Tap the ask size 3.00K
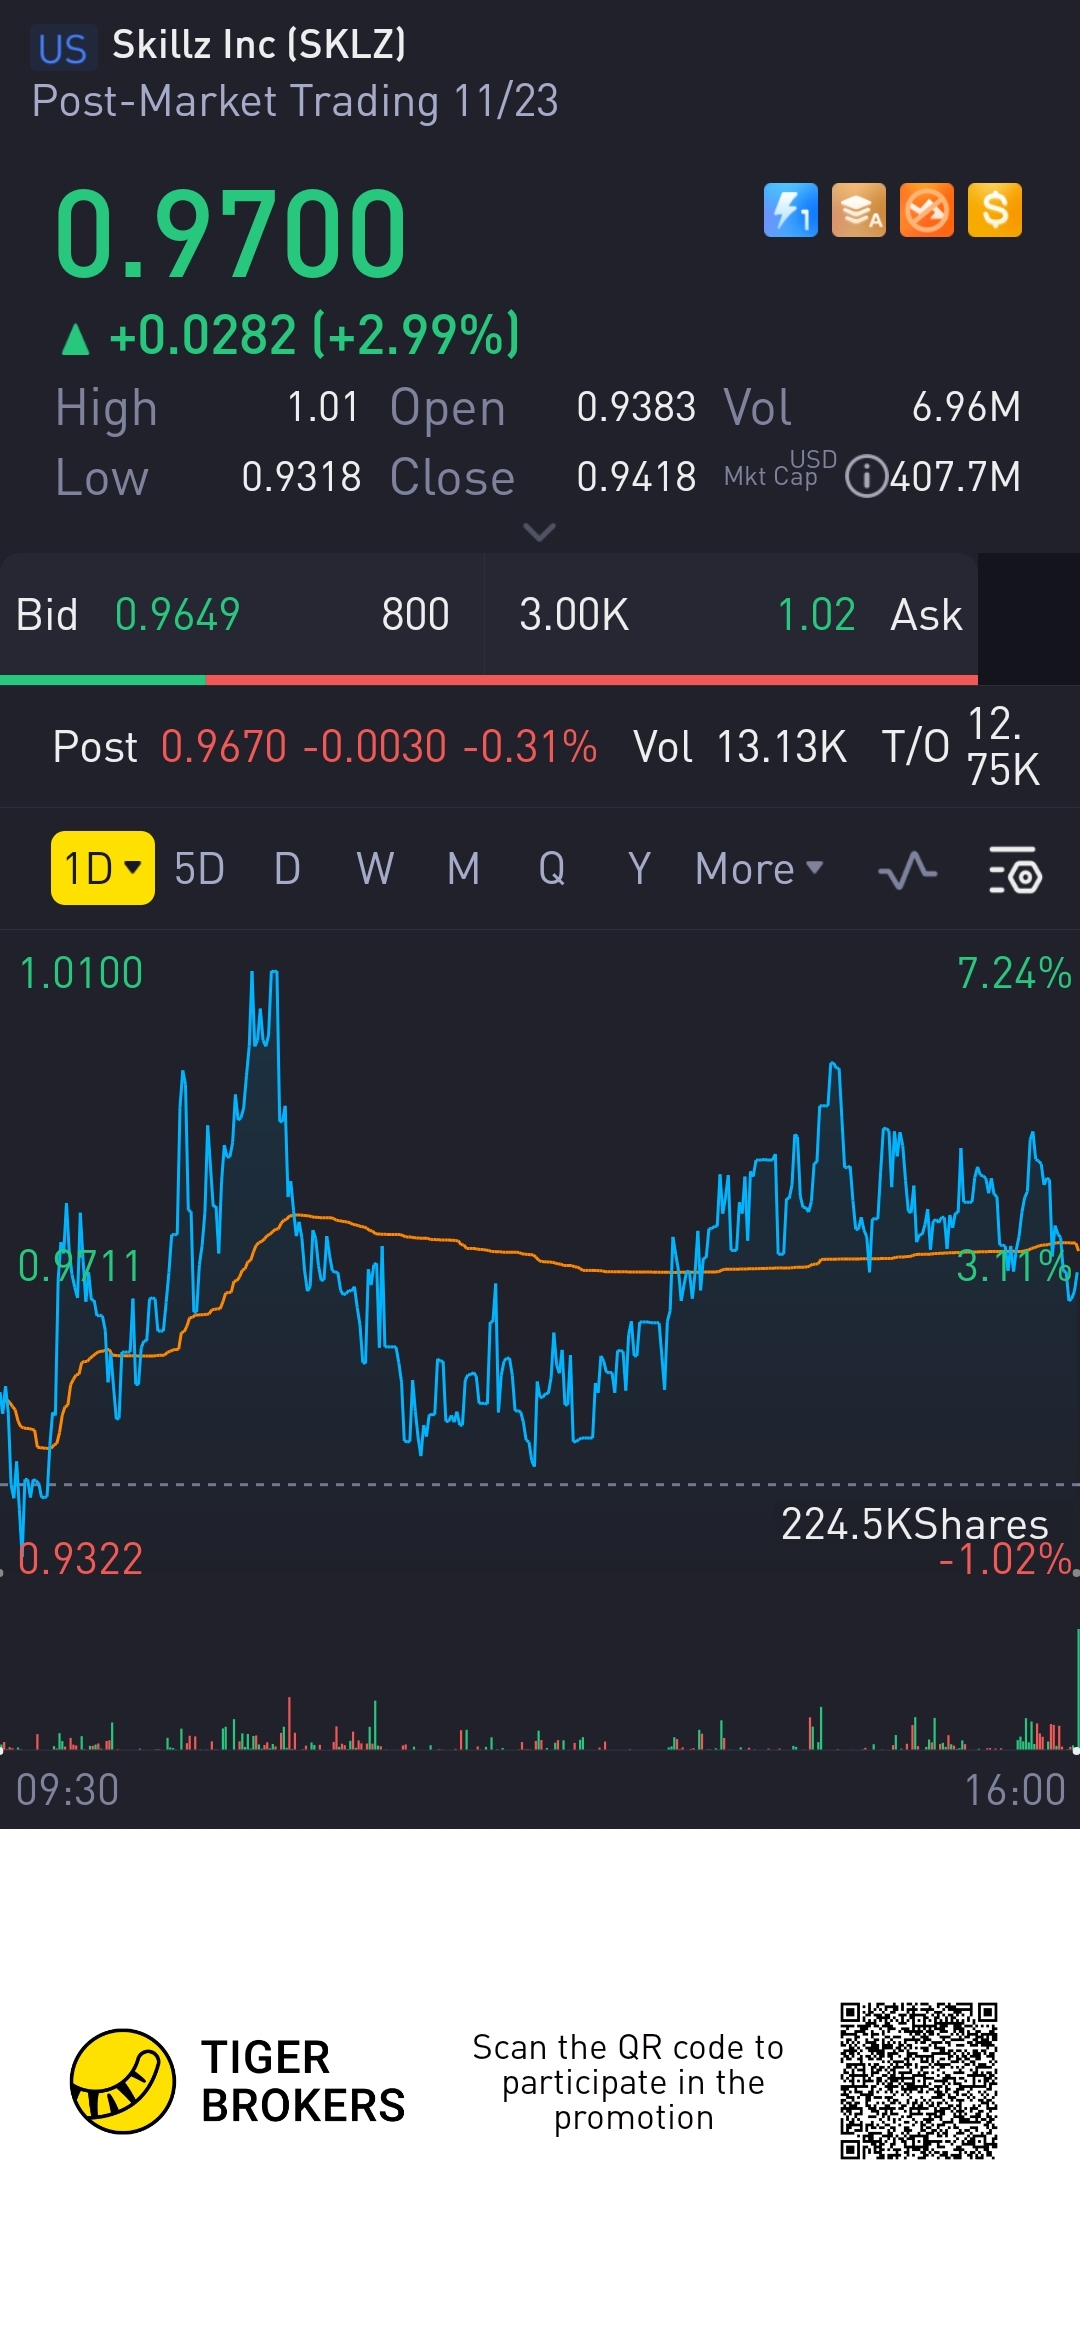Viewport: 1080px width, 2334px height. (x=574, y=615)
